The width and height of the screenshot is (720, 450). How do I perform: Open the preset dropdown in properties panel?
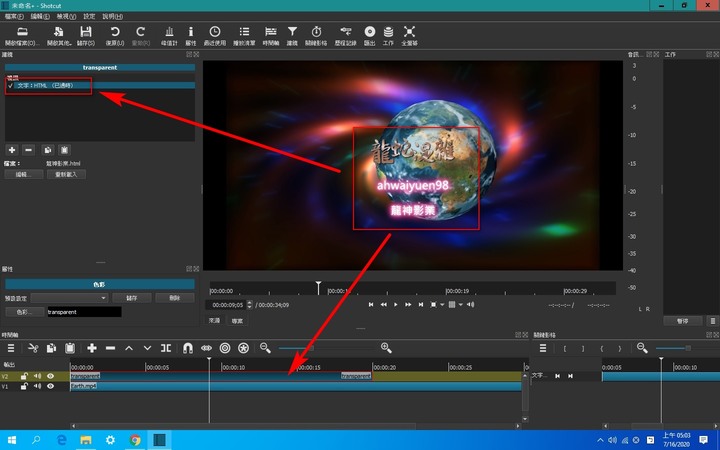(69, 298)
